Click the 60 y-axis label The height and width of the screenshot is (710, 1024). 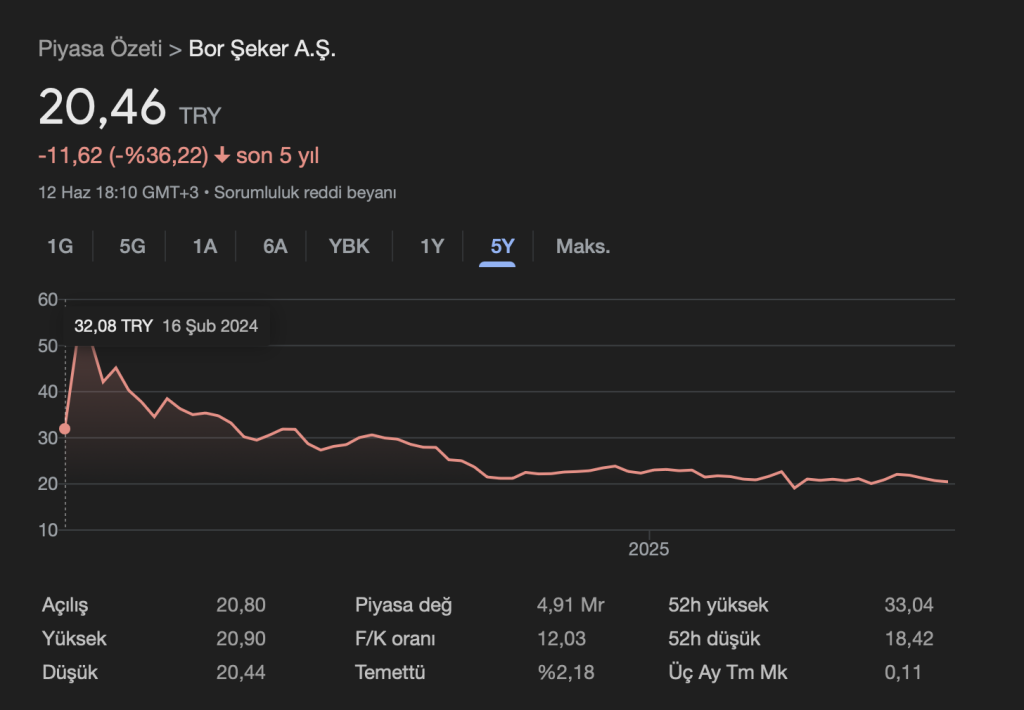[48, 300]
